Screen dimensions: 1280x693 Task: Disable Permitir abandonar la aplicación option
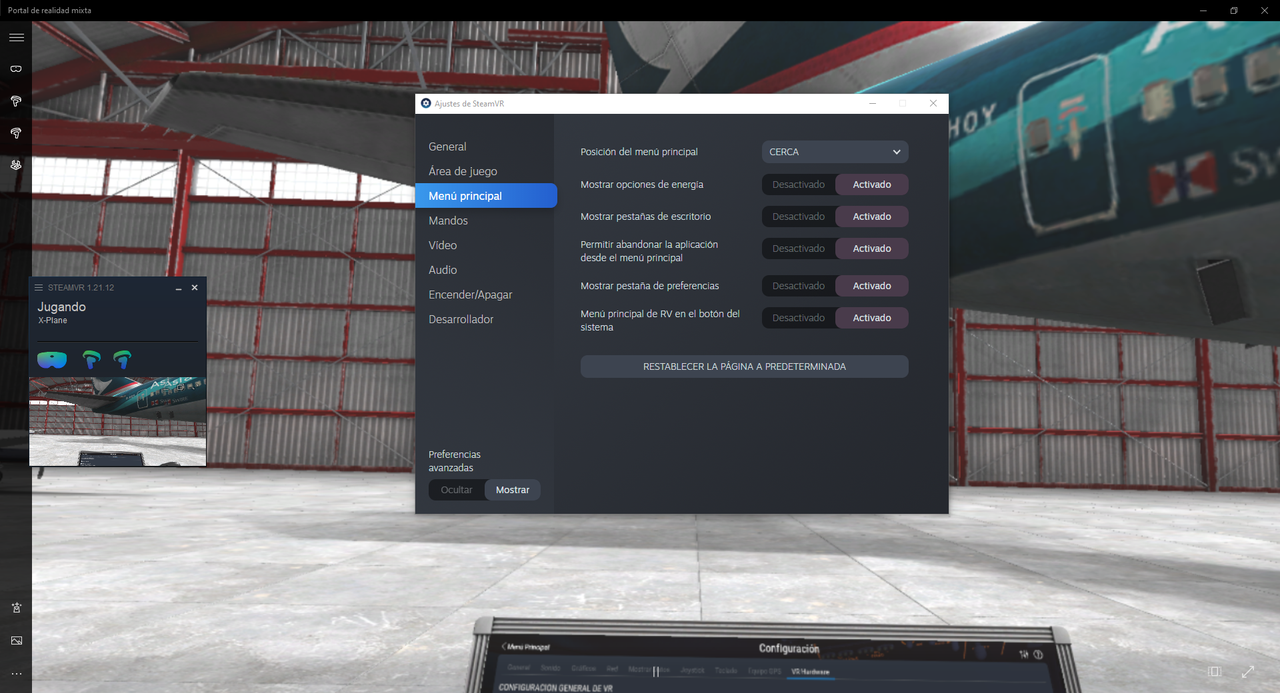(798, 248)
